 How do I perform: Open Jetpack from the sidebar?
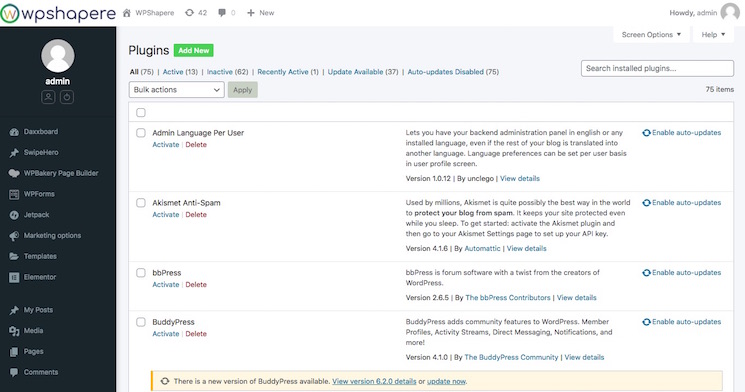coord(36,215)
